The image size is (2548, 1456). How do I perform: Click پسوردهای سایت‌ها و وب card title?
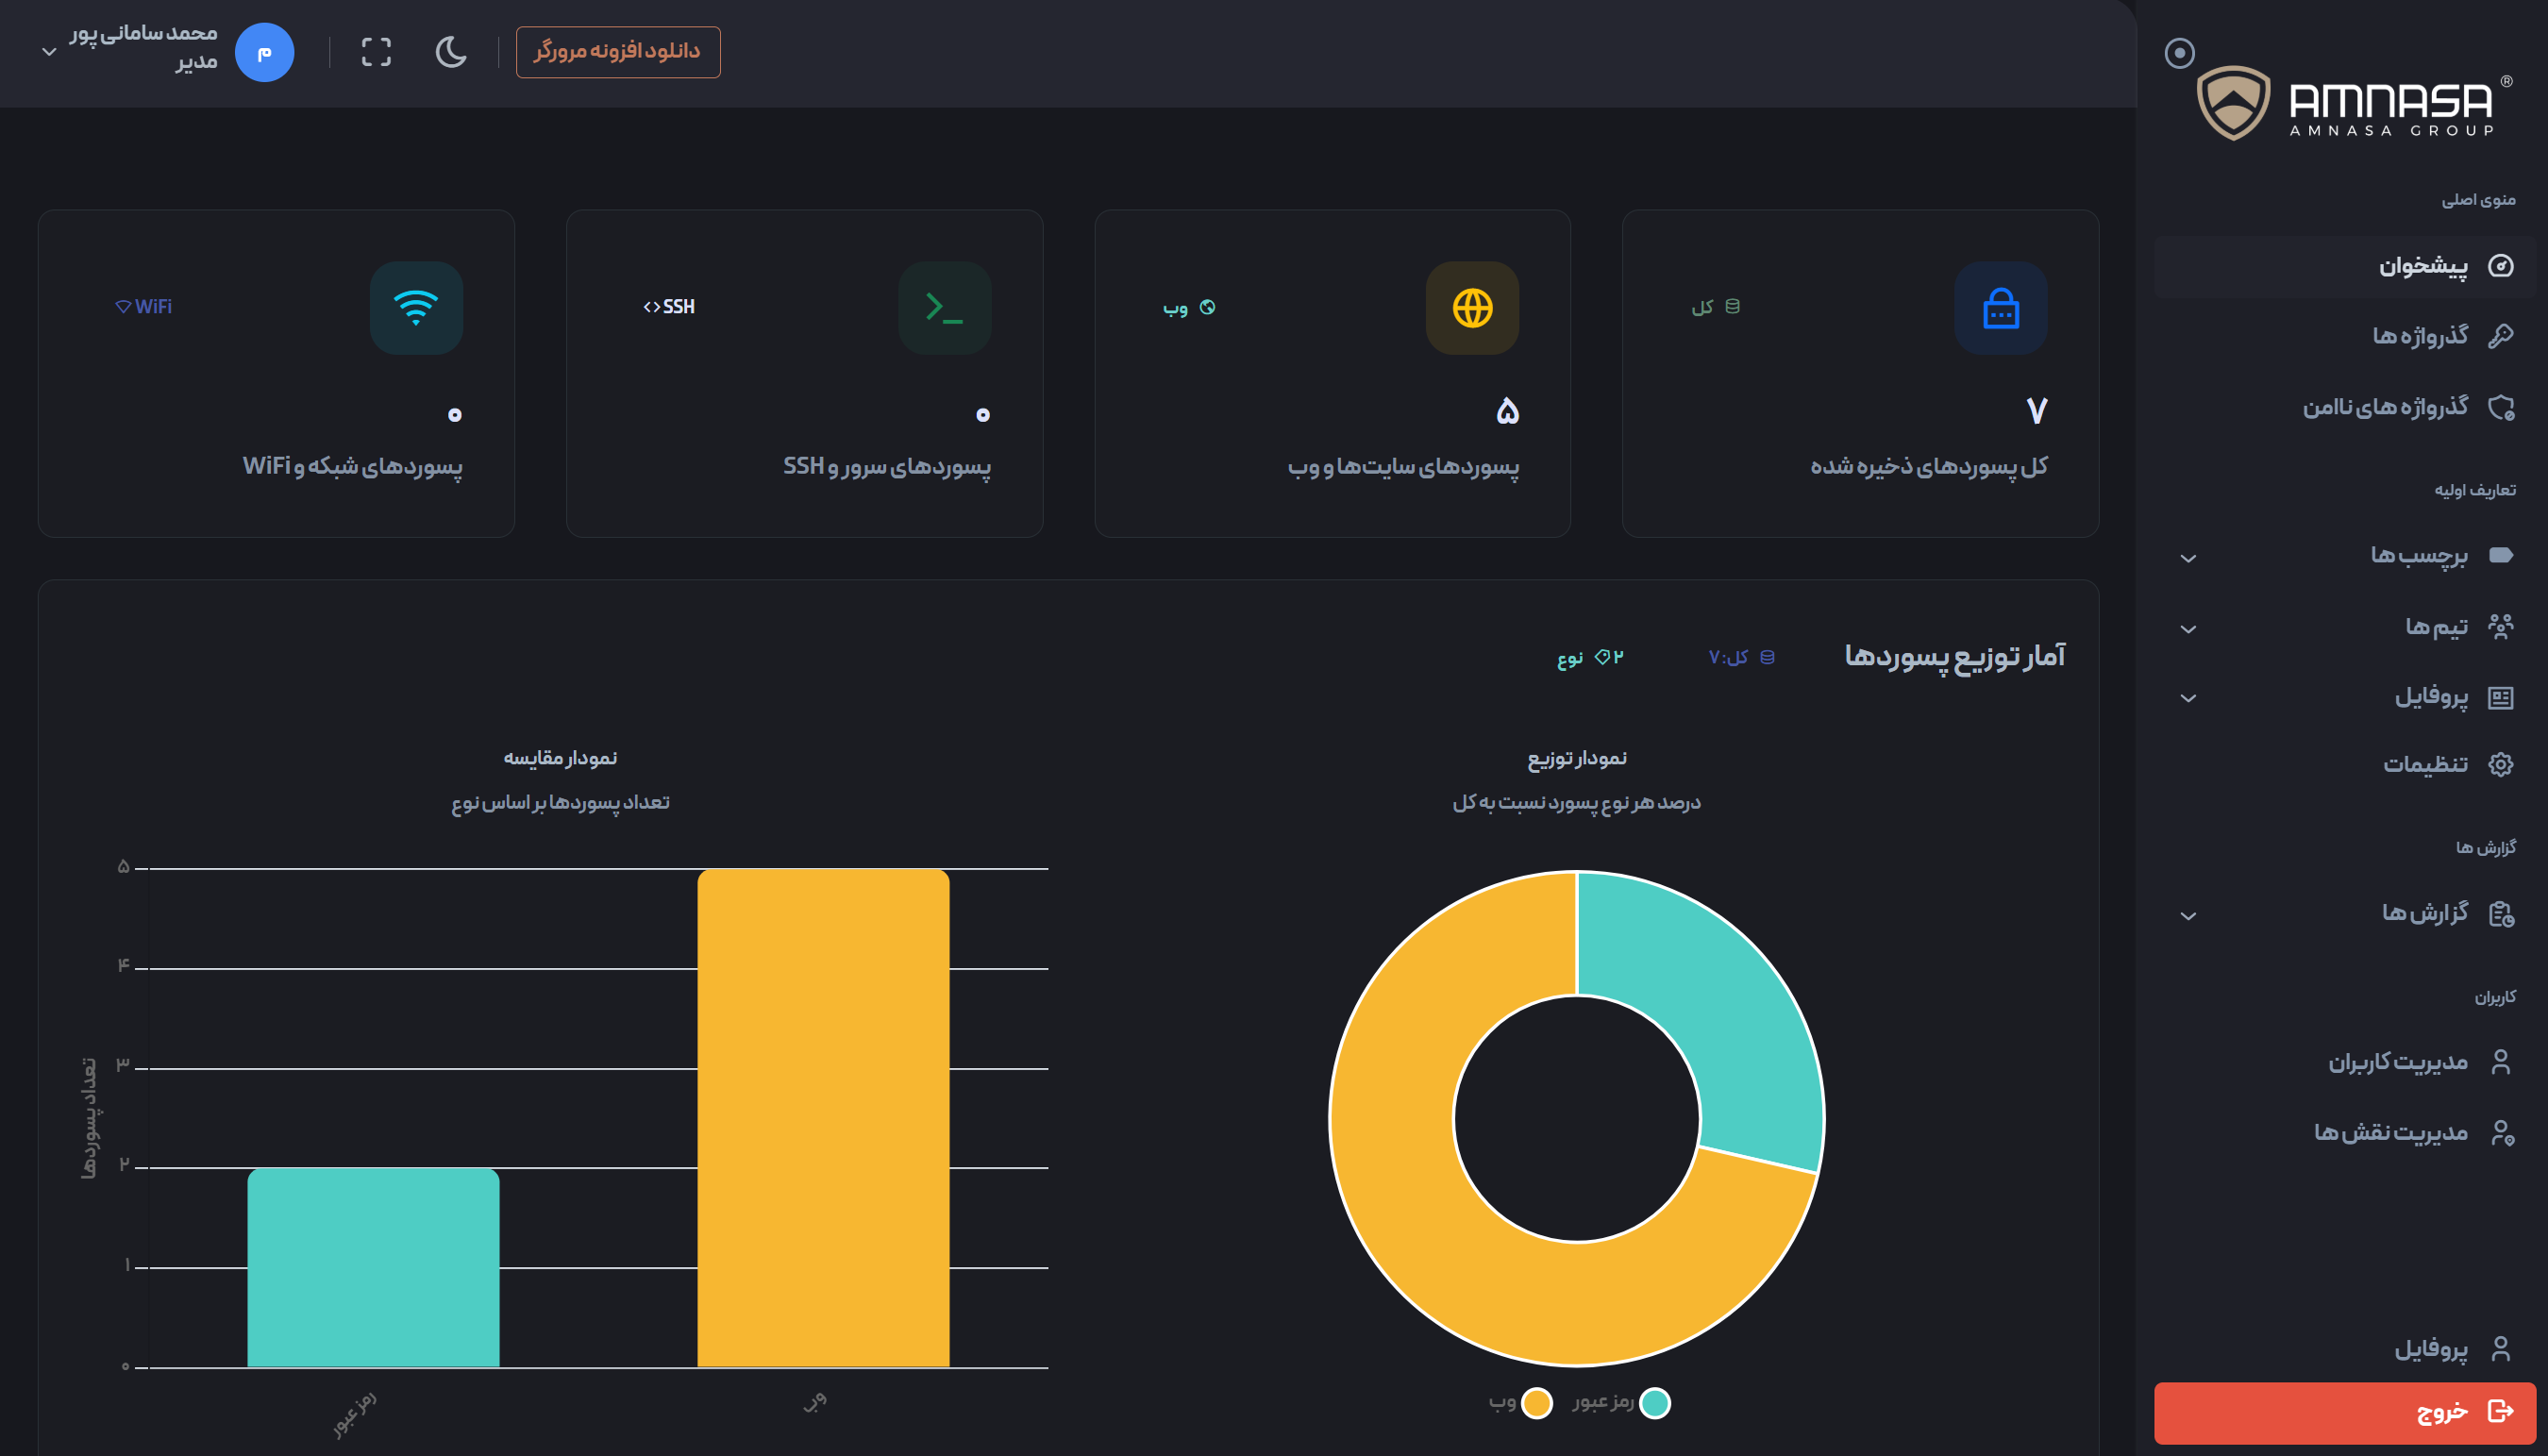click(x=1403, y=467)
